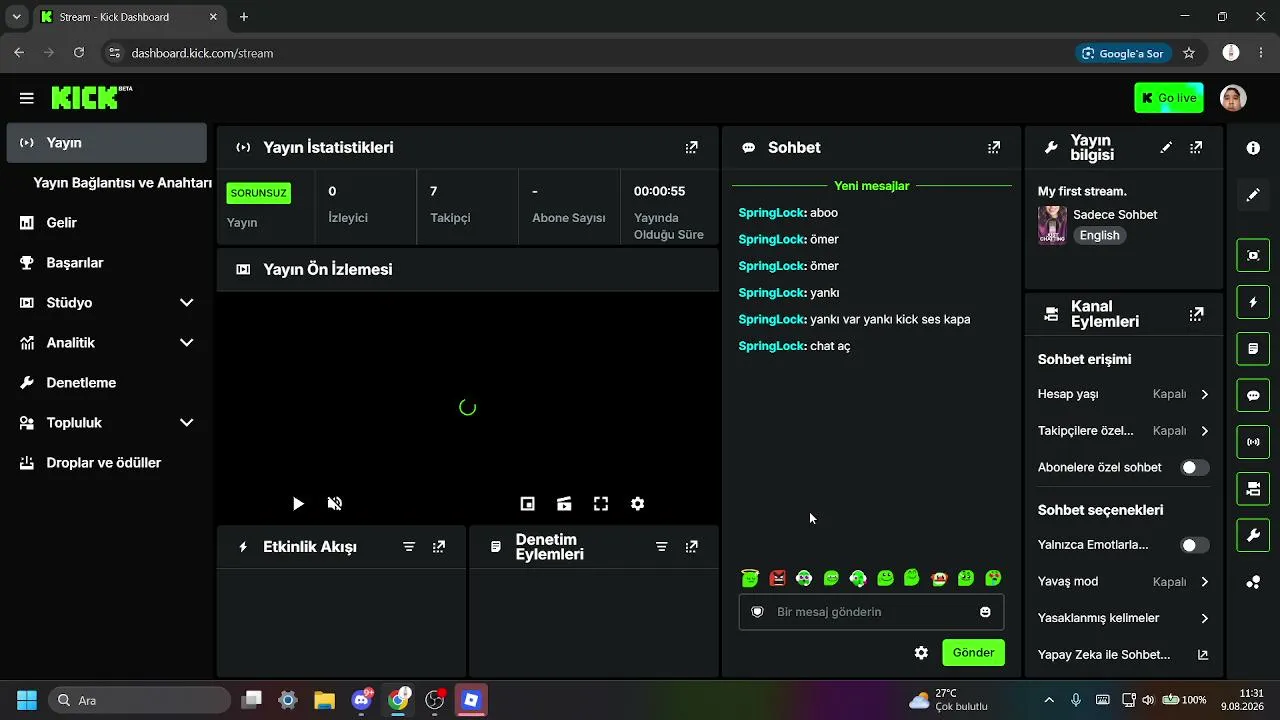Unmute the stream preview audio
Image resolution: width=1280 pixels, height=720 pixels.
tap(335, 504)
